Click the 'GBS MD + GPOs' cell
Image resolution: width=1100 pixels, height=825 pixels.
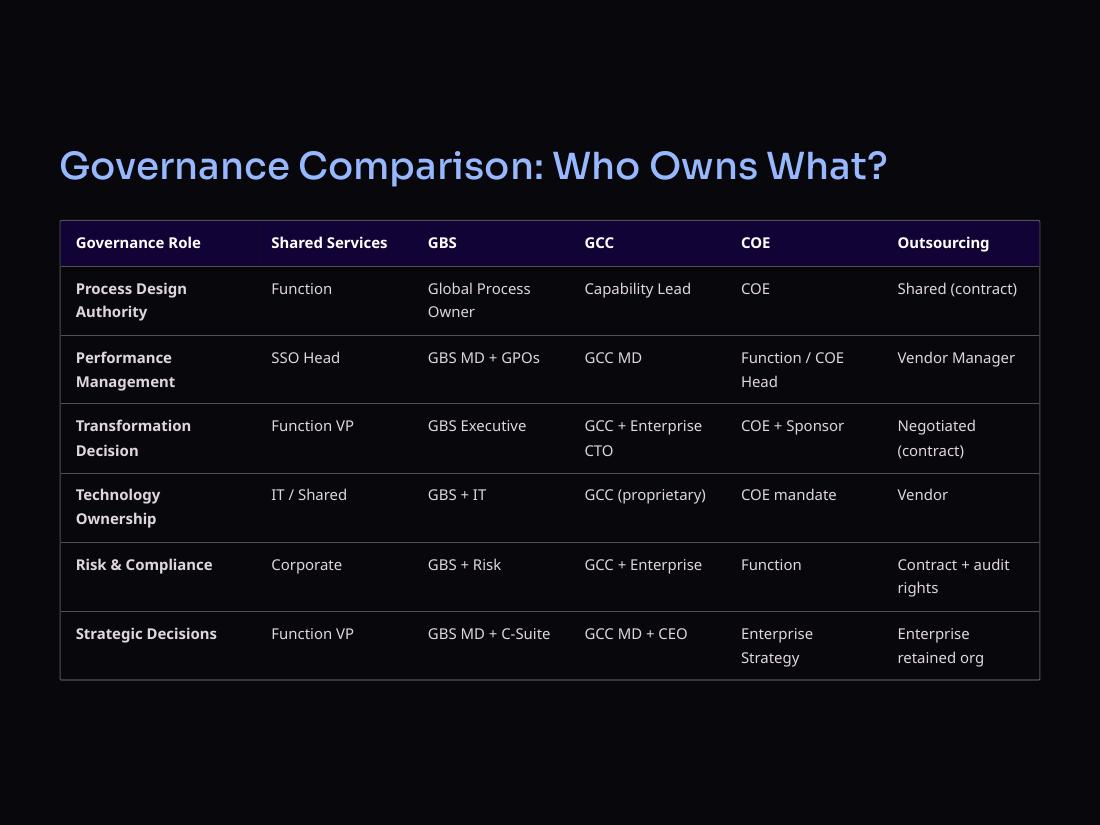point(483,358)
